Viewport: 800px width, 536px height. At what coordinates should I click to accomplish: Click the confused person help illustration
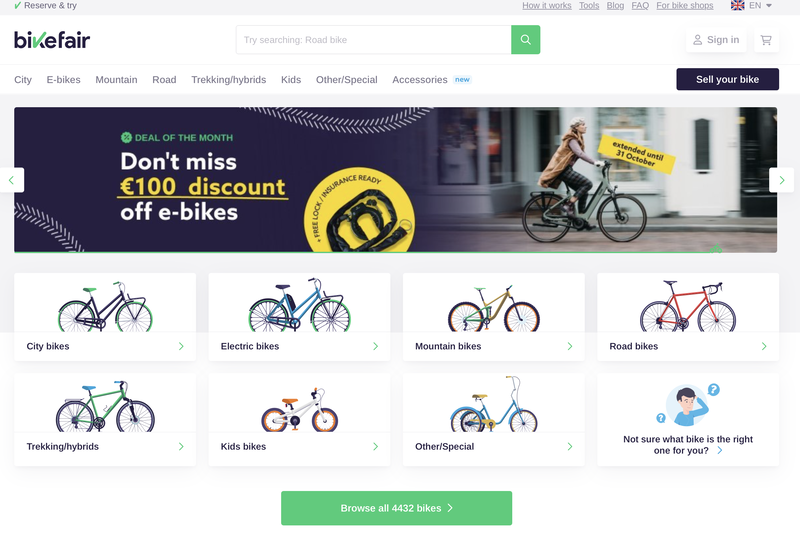688,405
